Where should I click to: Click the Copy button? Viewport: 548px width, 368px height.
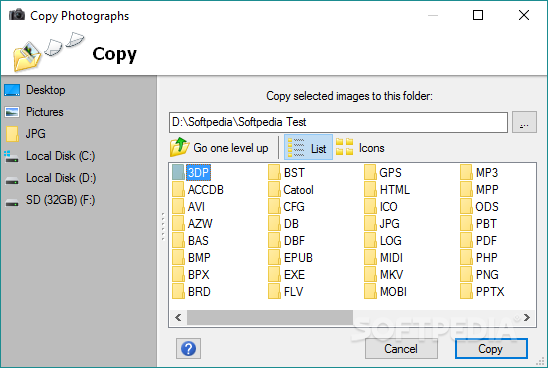click(x=491, y=348)
